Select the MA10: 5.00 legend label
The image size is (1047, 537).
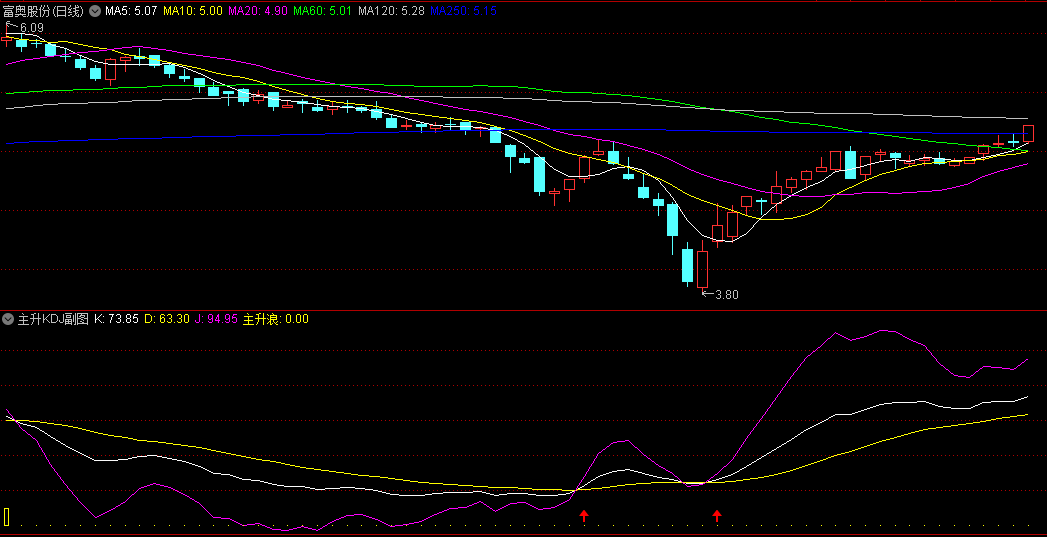(x=192, y=11)
